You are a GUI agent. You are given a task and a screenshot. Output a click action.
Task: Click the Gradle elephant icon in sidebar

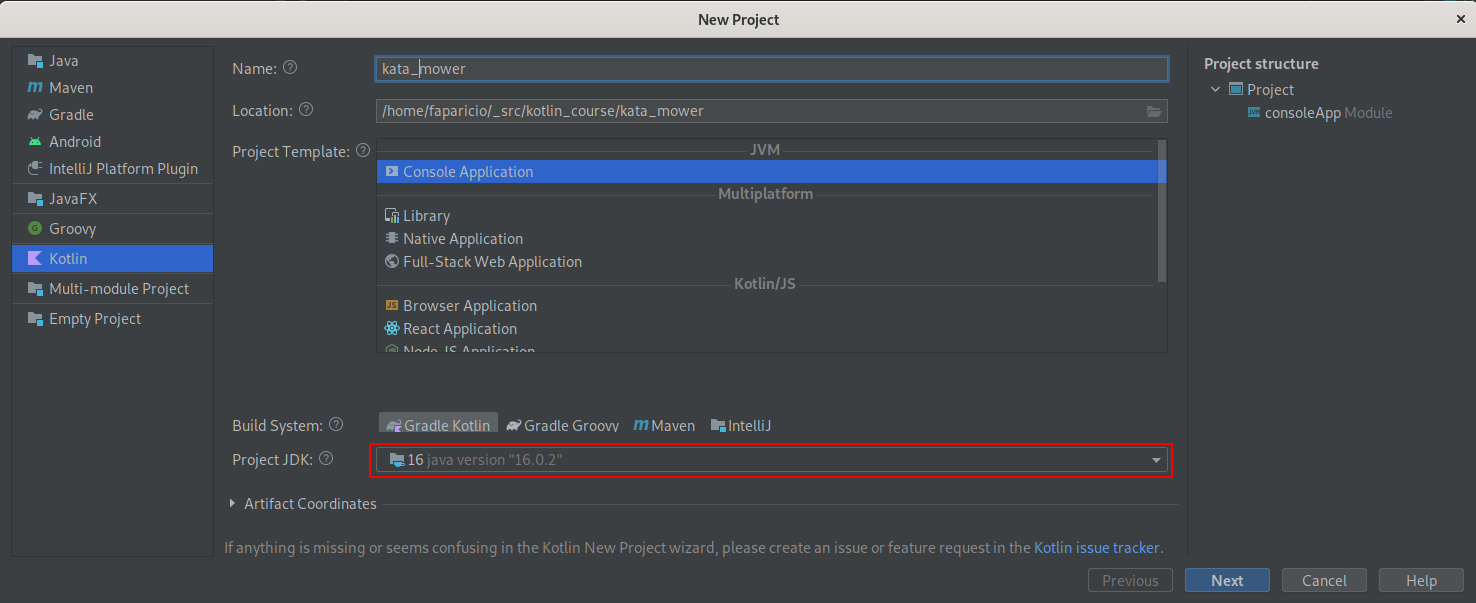(35, 115)
